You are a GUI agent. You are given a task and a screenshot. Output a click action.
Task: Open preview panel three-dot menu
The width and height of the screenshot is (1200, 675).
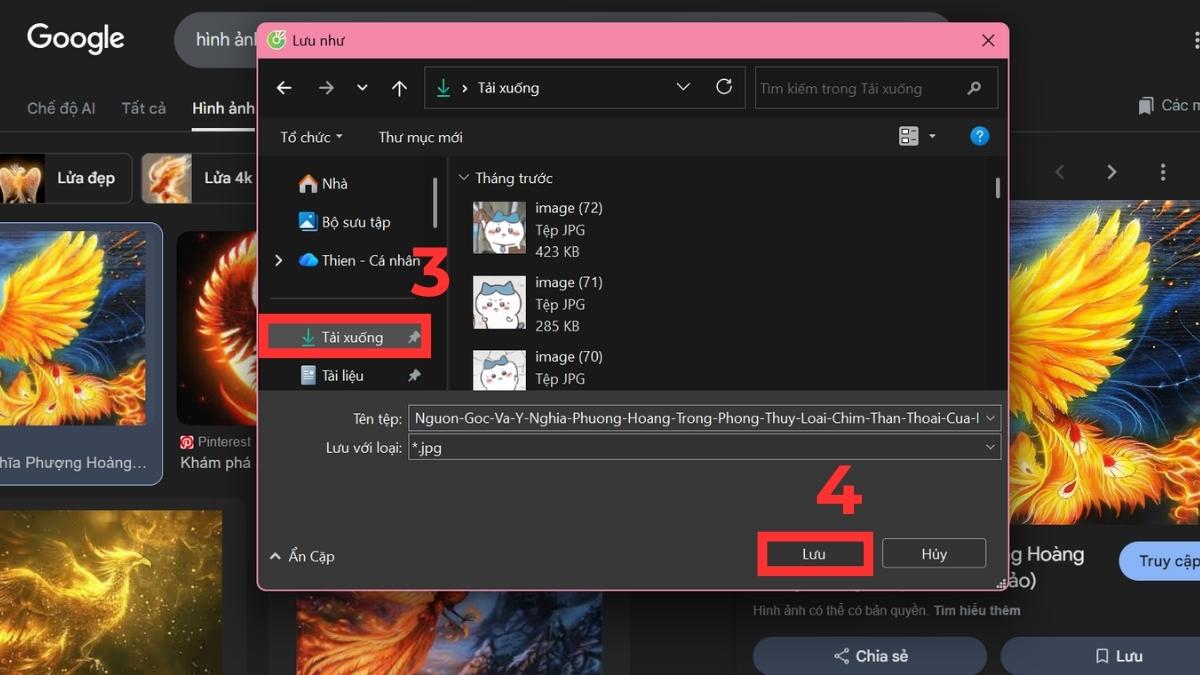(x=1162, y=172)
